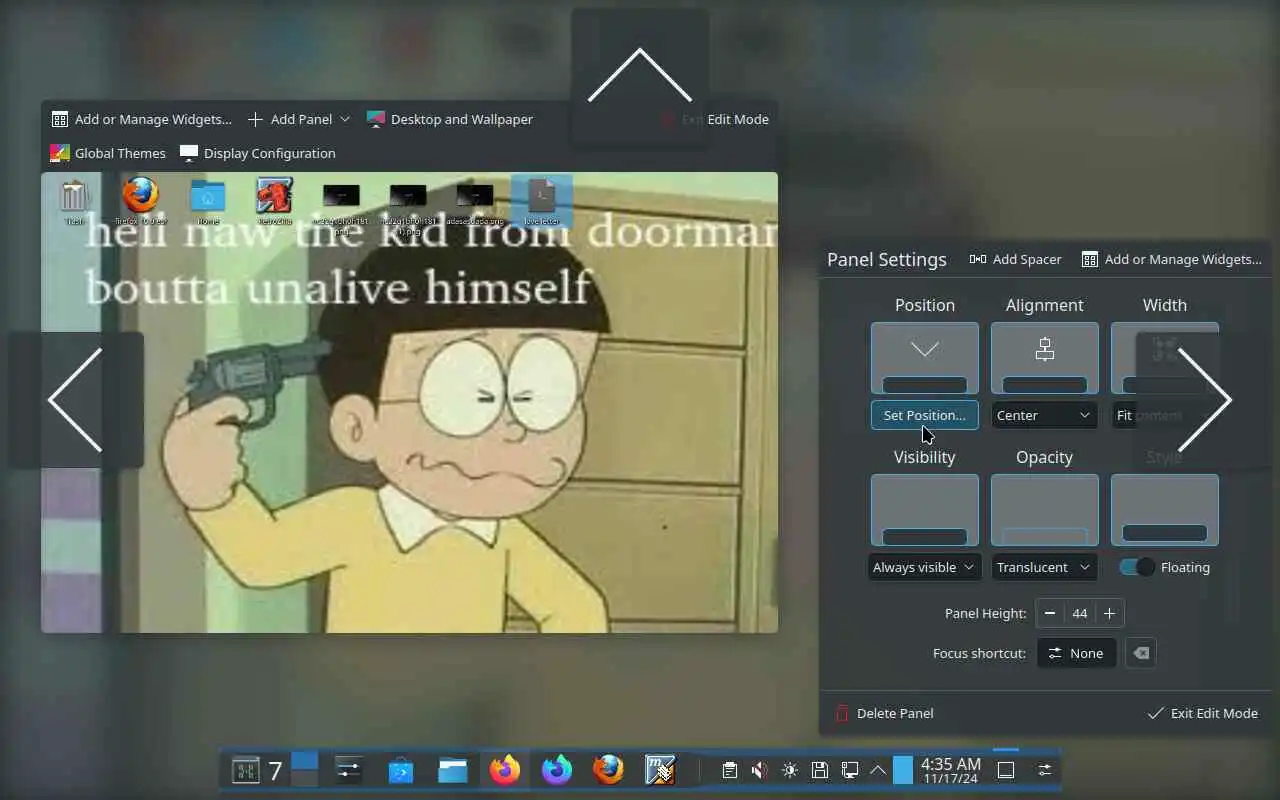Clear the focus shortcut with backspace icon
Image resolution: width=1280 pixels, height=800 pixels.
click(x=1140, y=653)
